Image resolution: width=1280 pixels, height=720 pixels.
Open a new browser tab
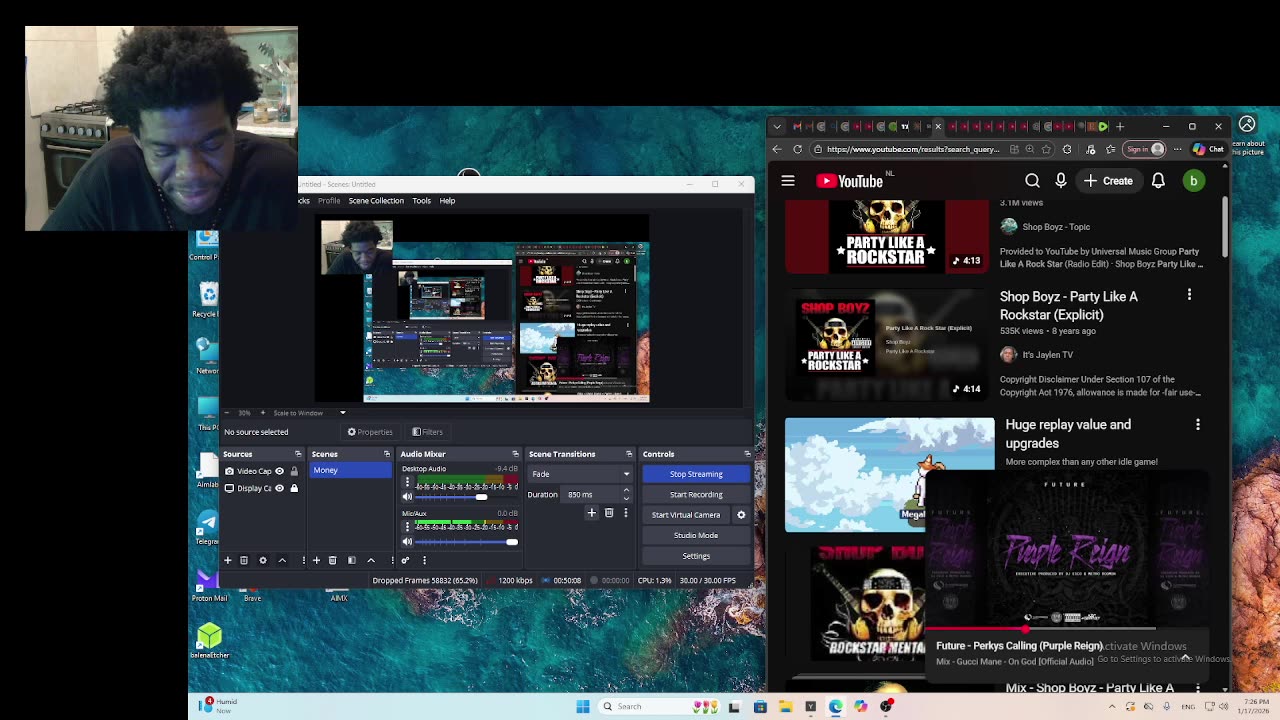coord(1120,127)
